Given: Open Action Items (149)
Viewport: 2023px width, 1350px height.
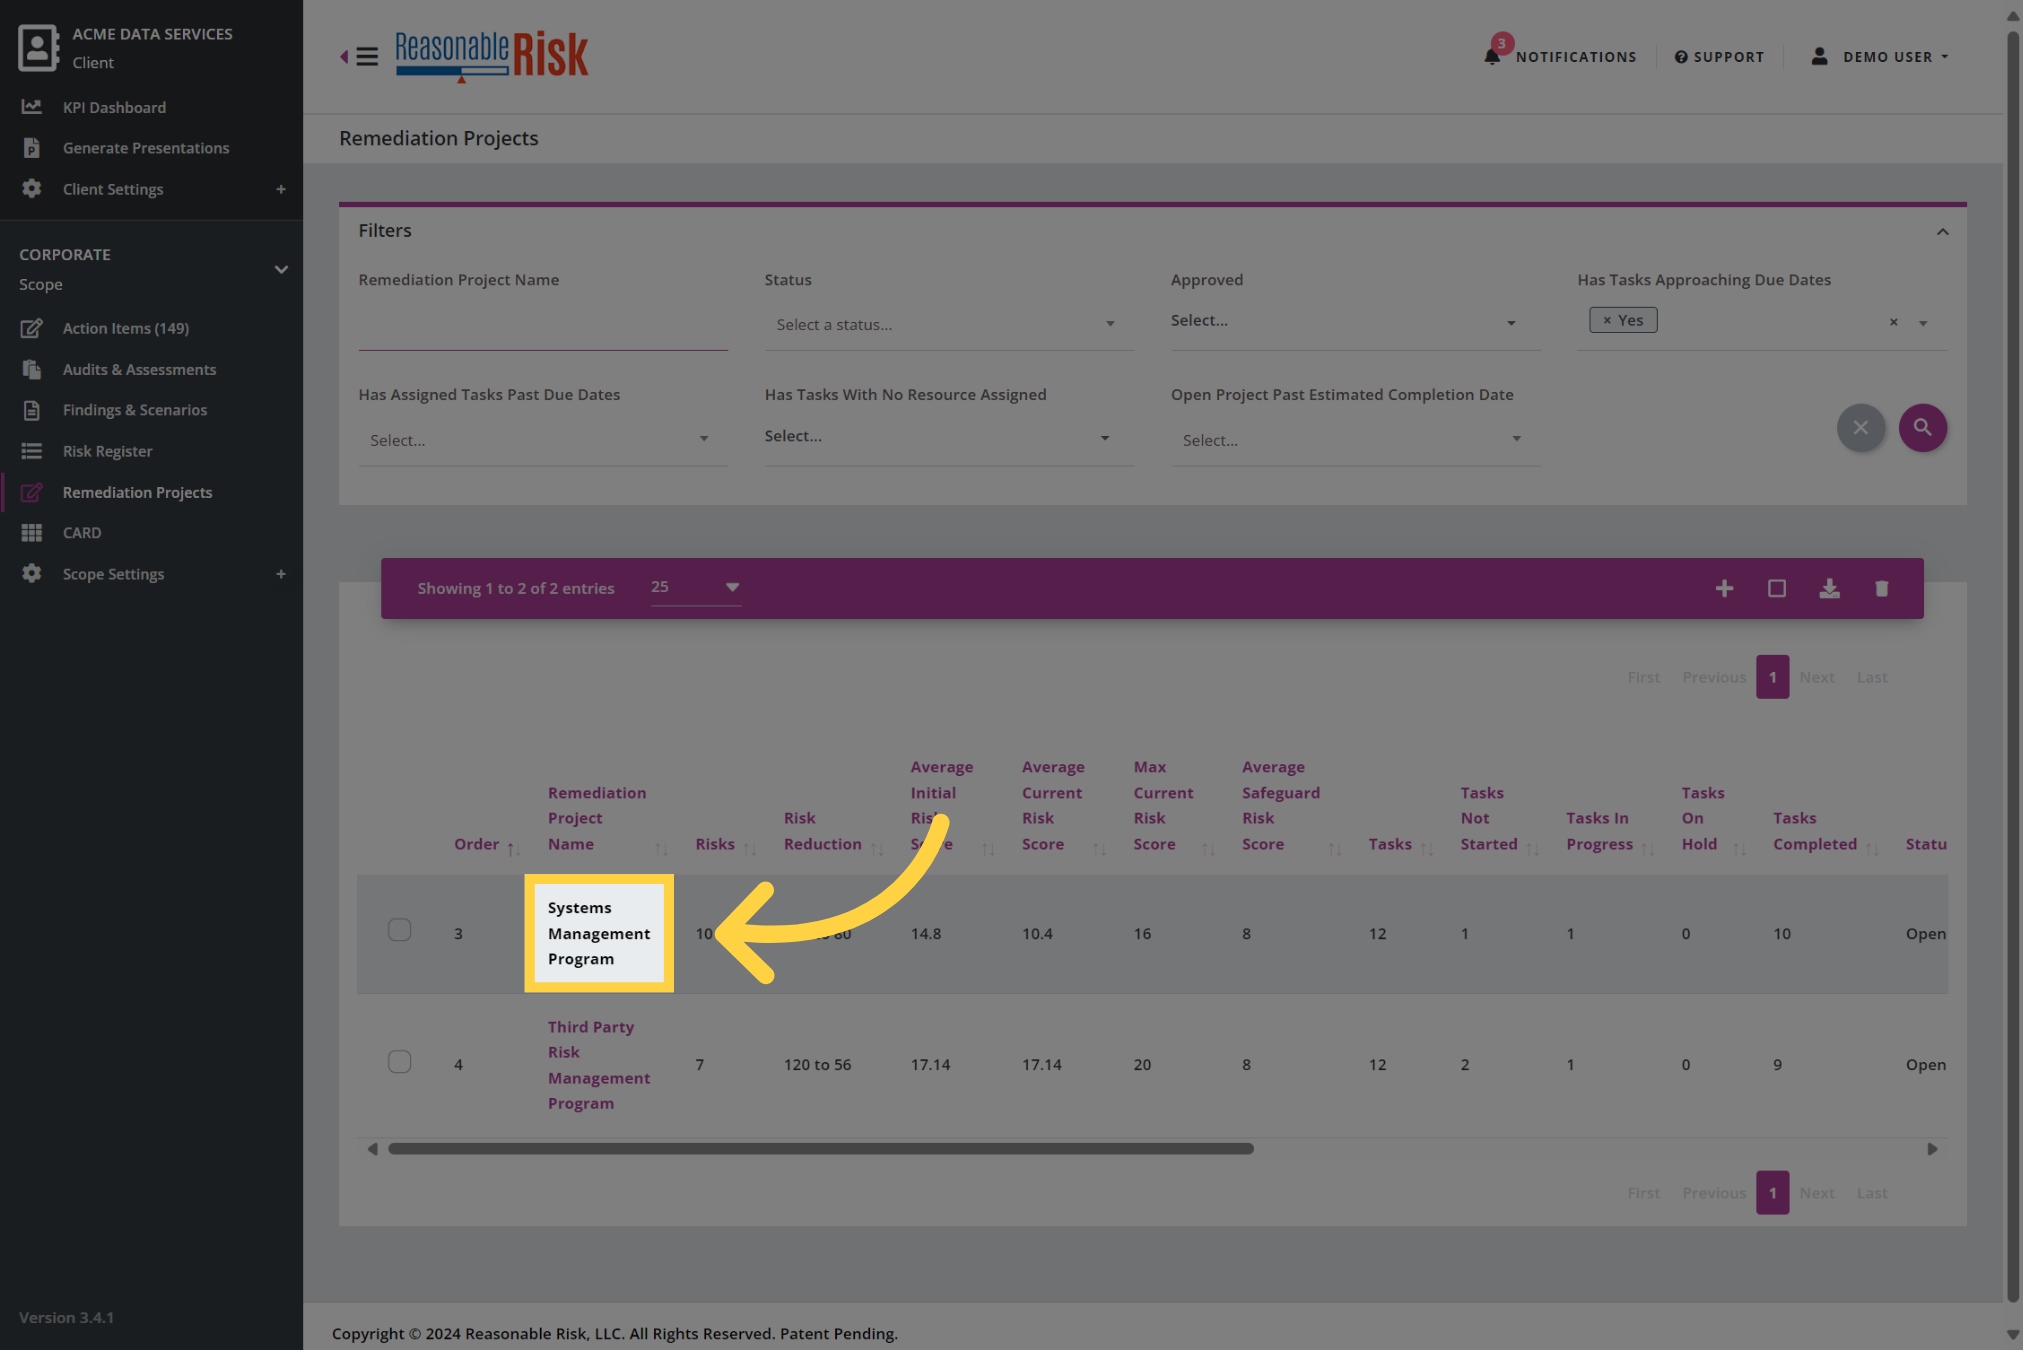Looking at the screenshot, I should 126,328.
